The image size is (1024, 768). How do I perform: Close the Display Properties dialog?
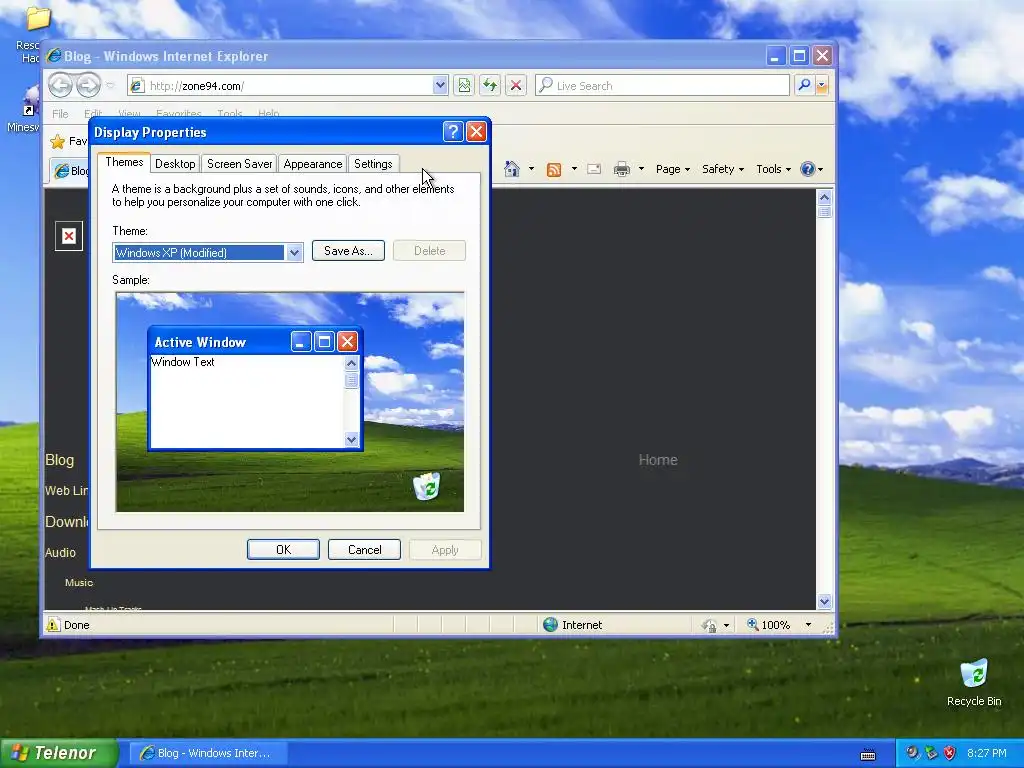pos(477,132)
